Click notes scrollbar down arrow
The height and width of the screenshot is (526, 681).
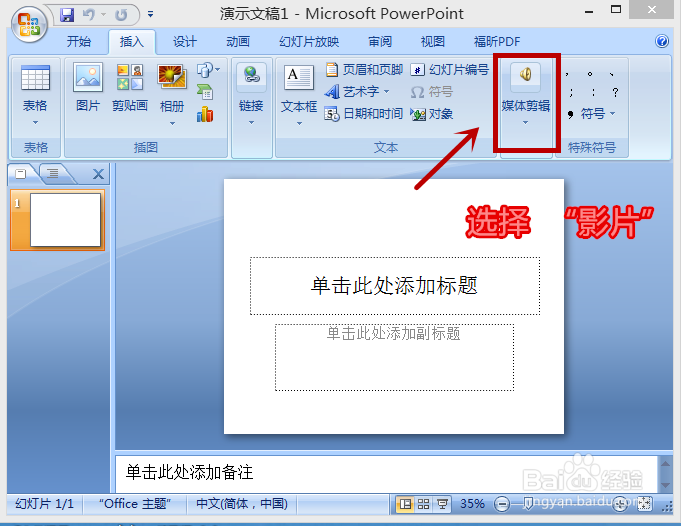[x=665, y=484]
